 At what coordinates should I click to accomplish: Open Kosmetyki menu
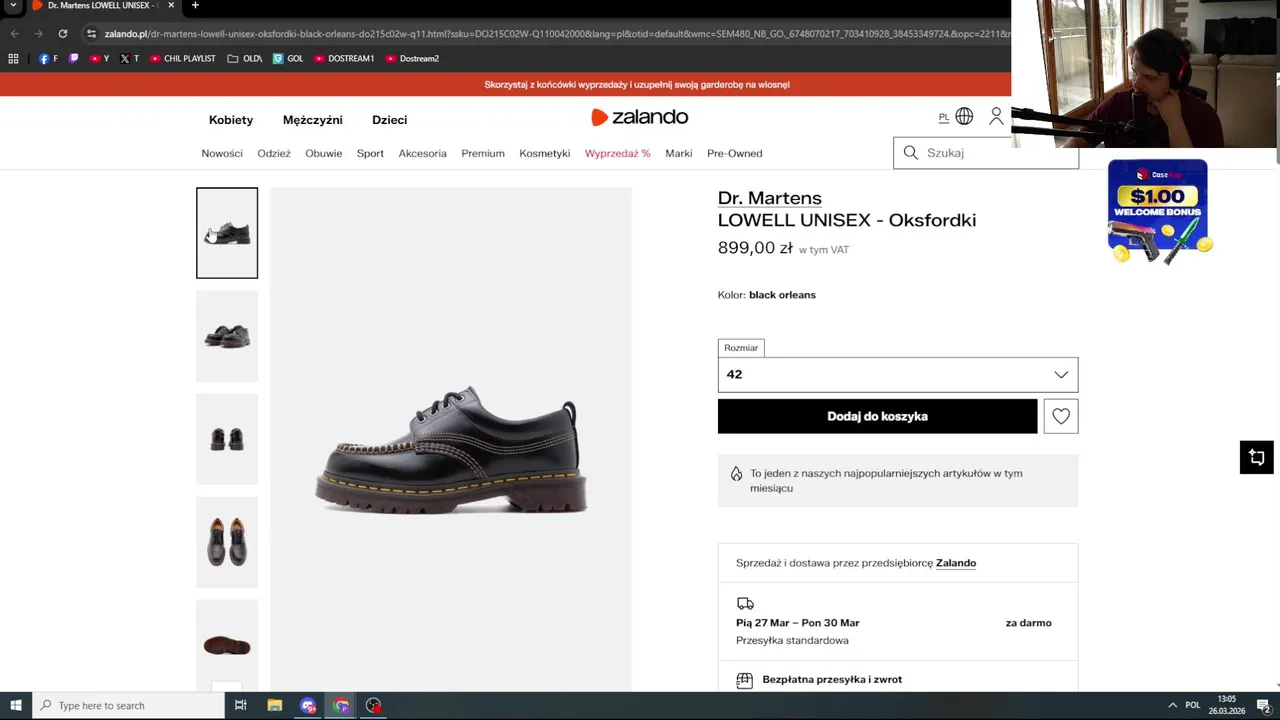[545, 153]
